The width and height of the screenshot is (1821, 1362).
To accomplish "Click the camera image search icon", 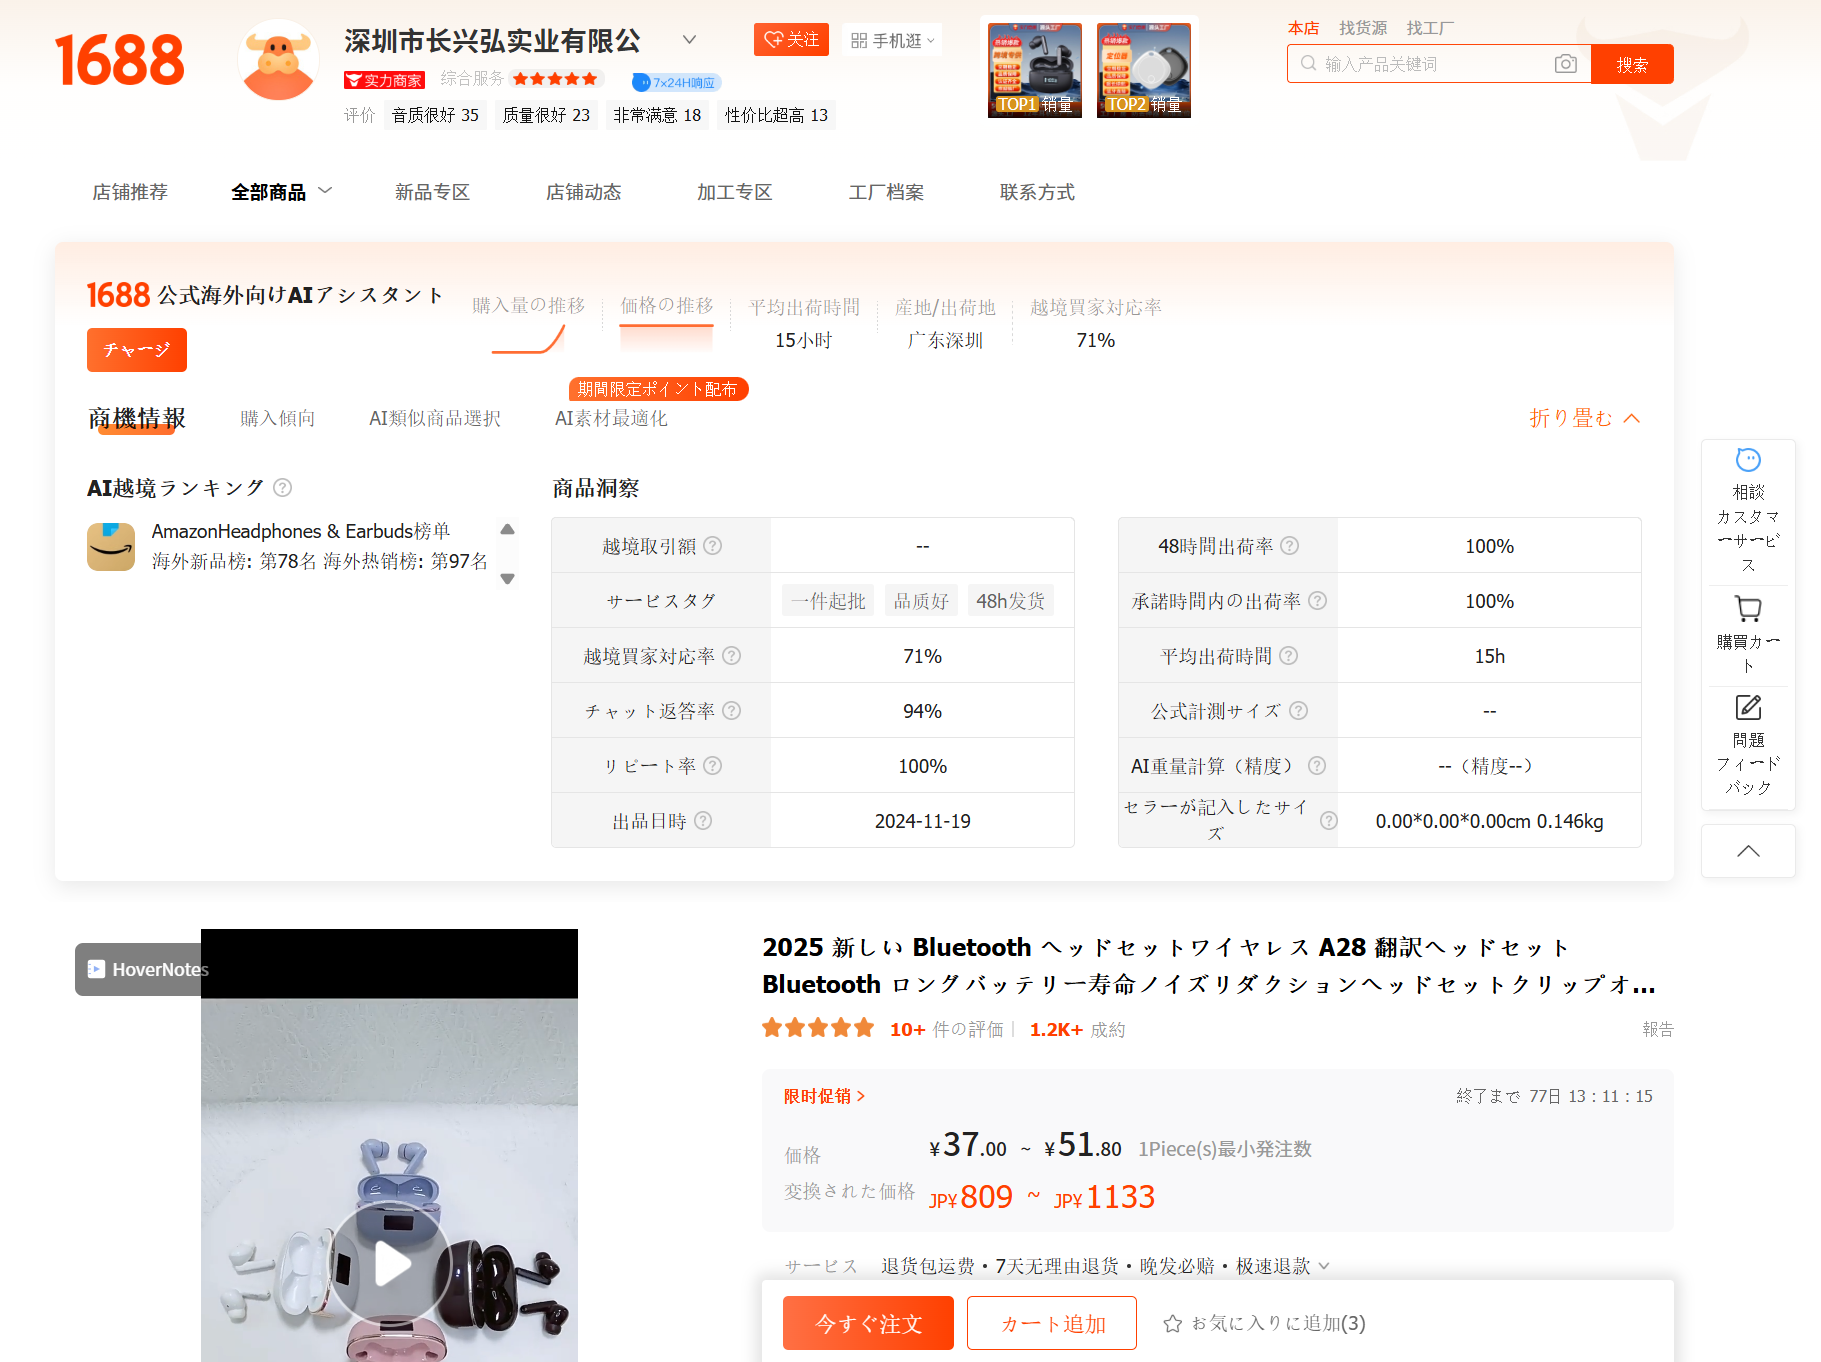I will click(x=1565, y=64).
